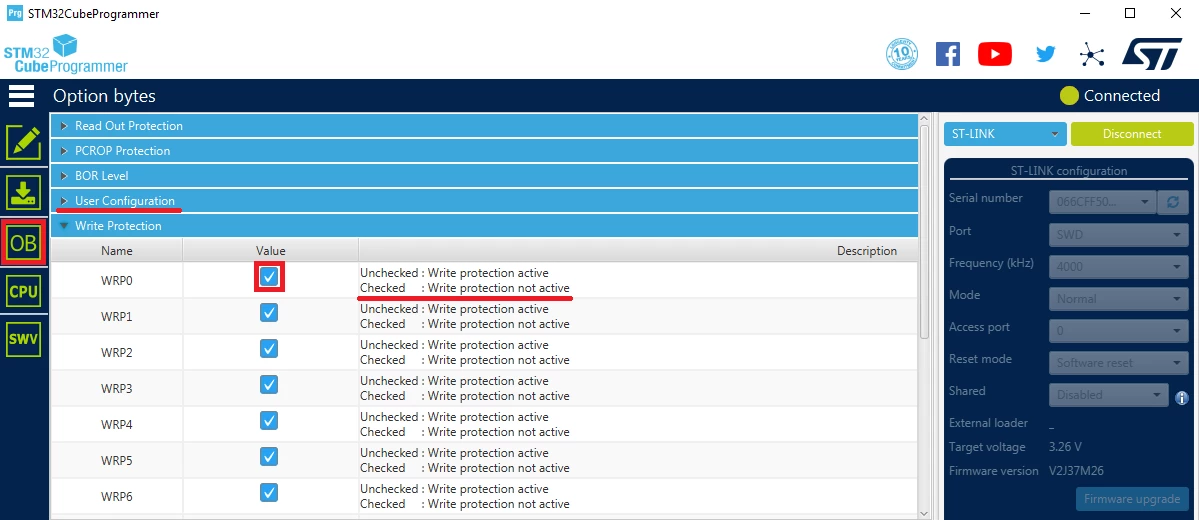This screenshot has width=1199, height=520.
Task: Expand the BOR Level section
Action: point(484,176)
